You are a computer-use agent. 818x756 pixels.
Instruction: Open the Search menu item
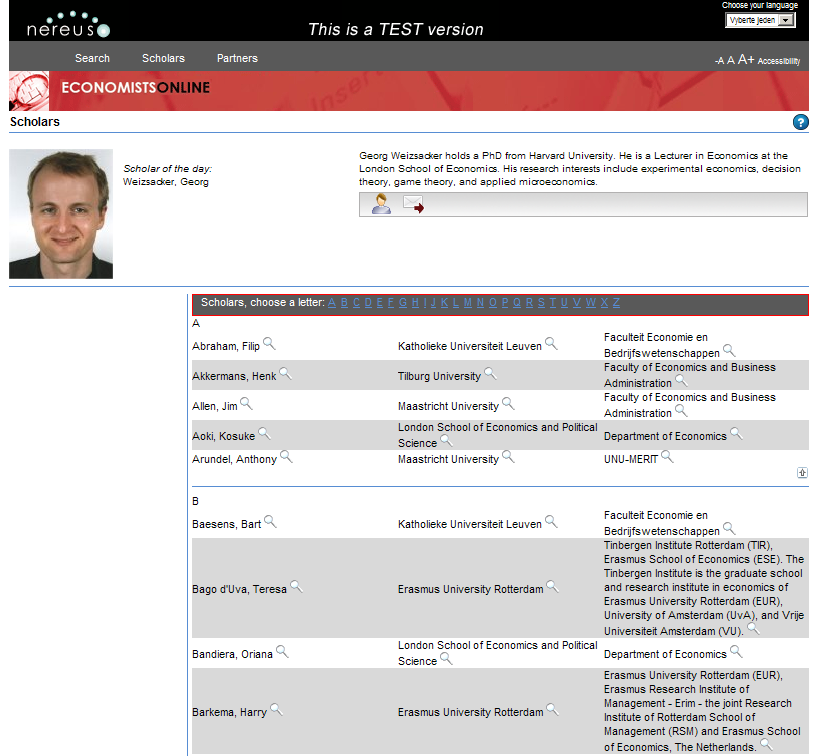click(x=92, y=58)
